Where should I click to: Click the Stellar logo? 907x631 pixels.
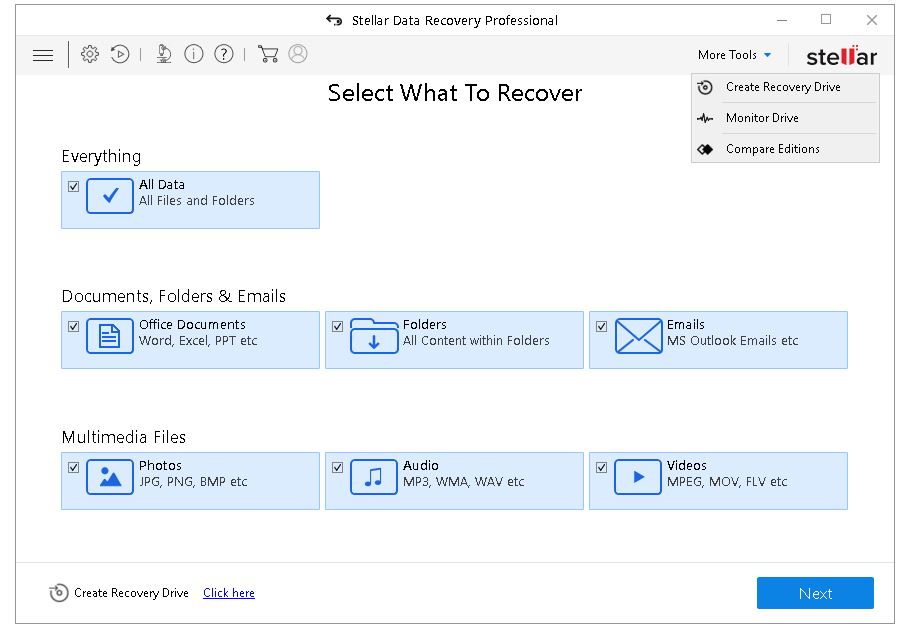[x=842, y=56]
